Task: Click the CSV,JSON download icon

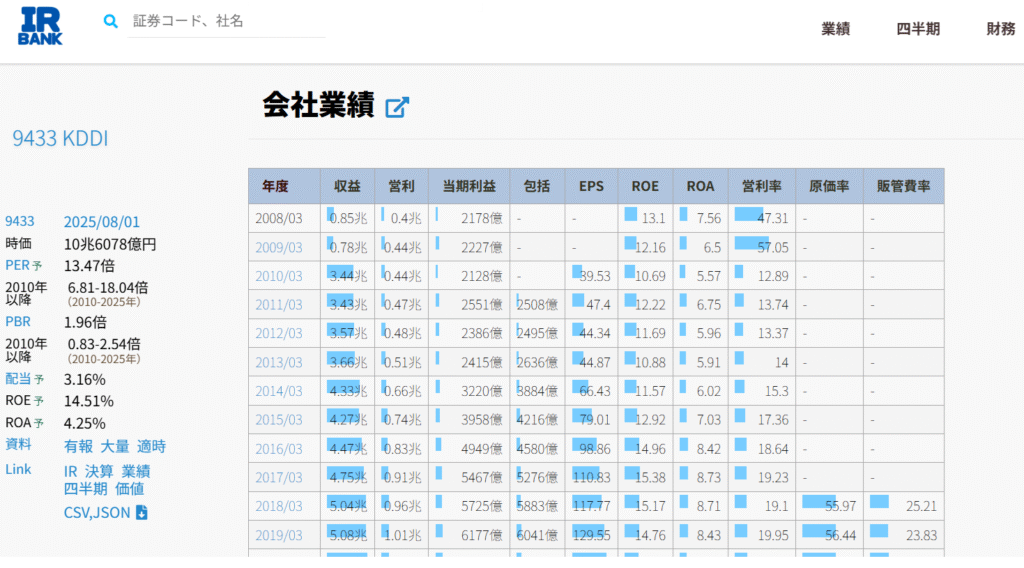Action: point(142,513)
